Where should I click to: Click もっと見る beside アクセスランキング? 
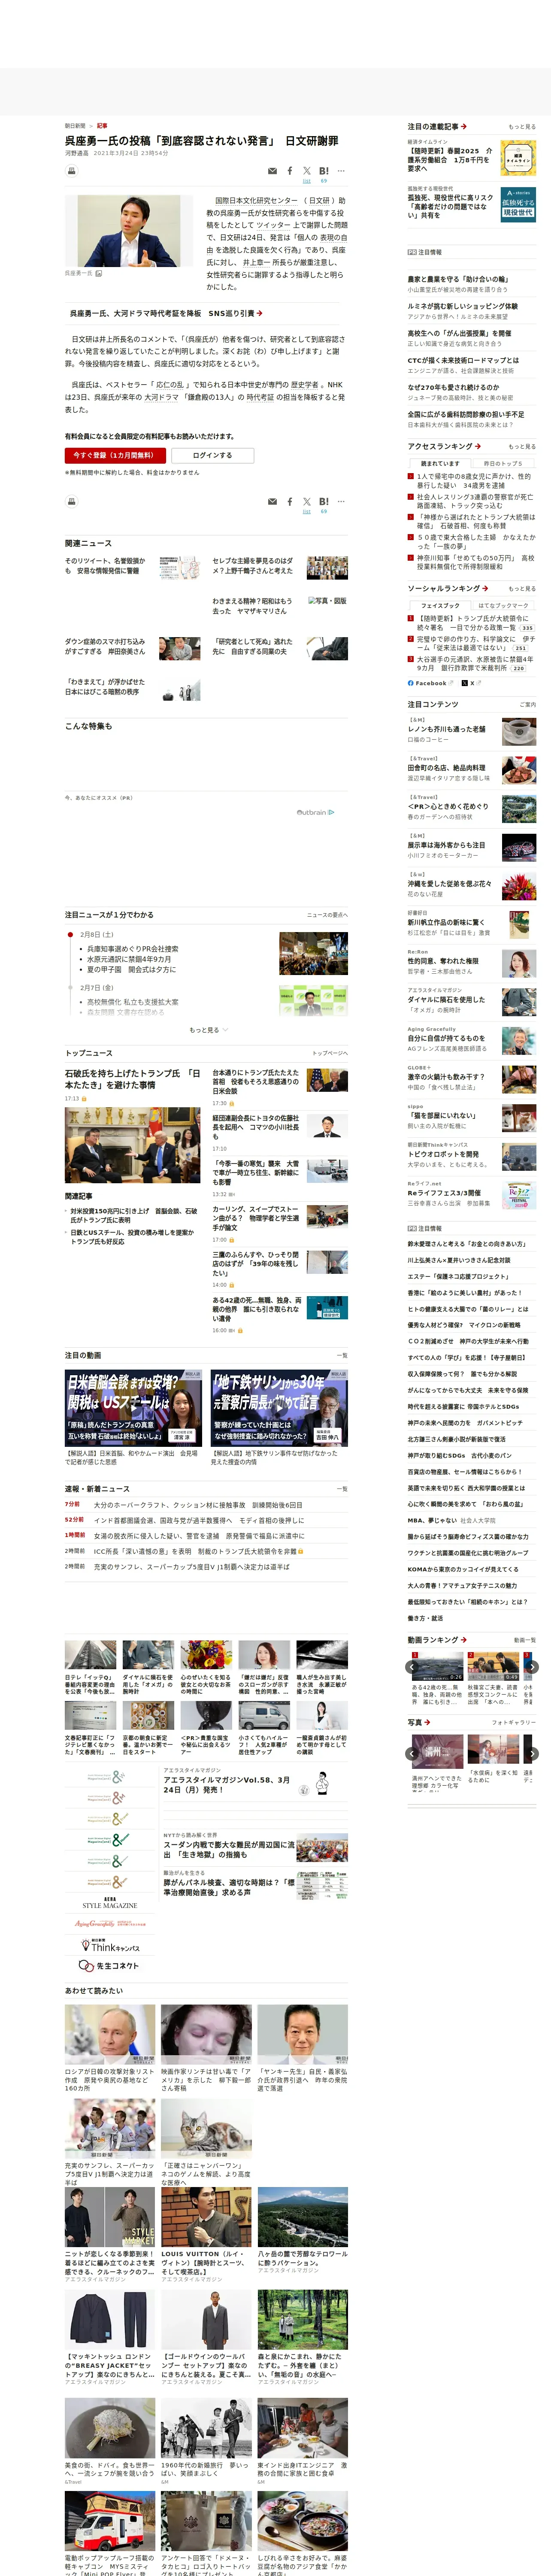(x=521, y=446)
